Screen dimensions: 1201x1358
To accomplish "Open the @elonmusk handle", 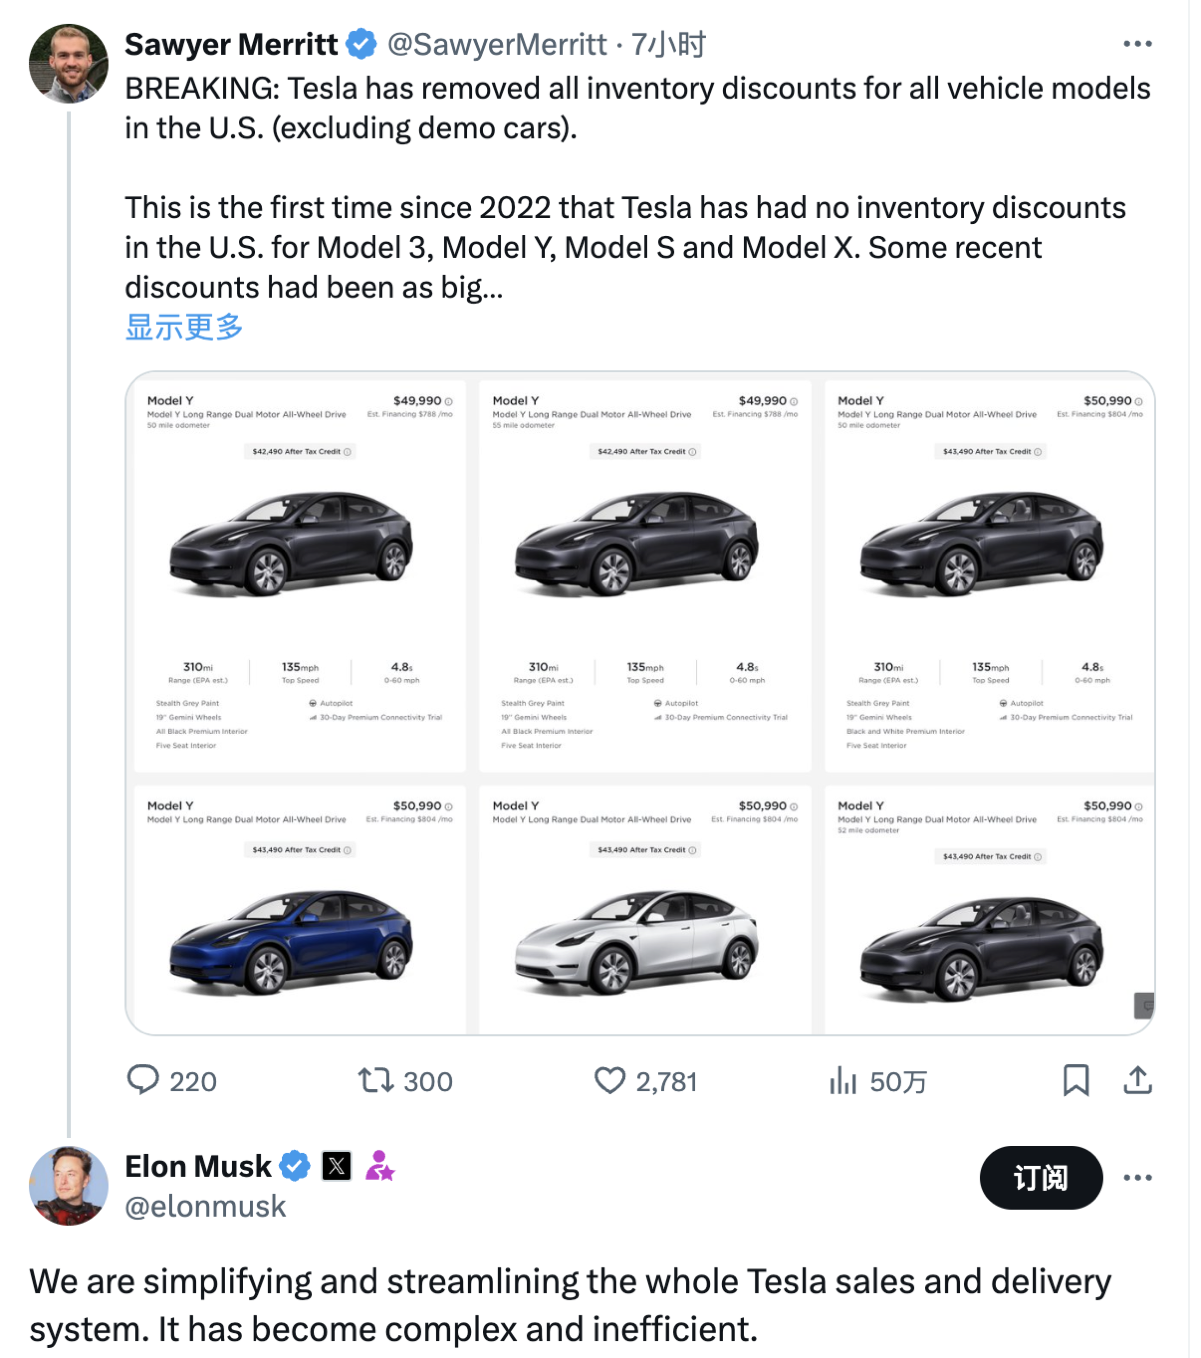I will [205, 1207].
